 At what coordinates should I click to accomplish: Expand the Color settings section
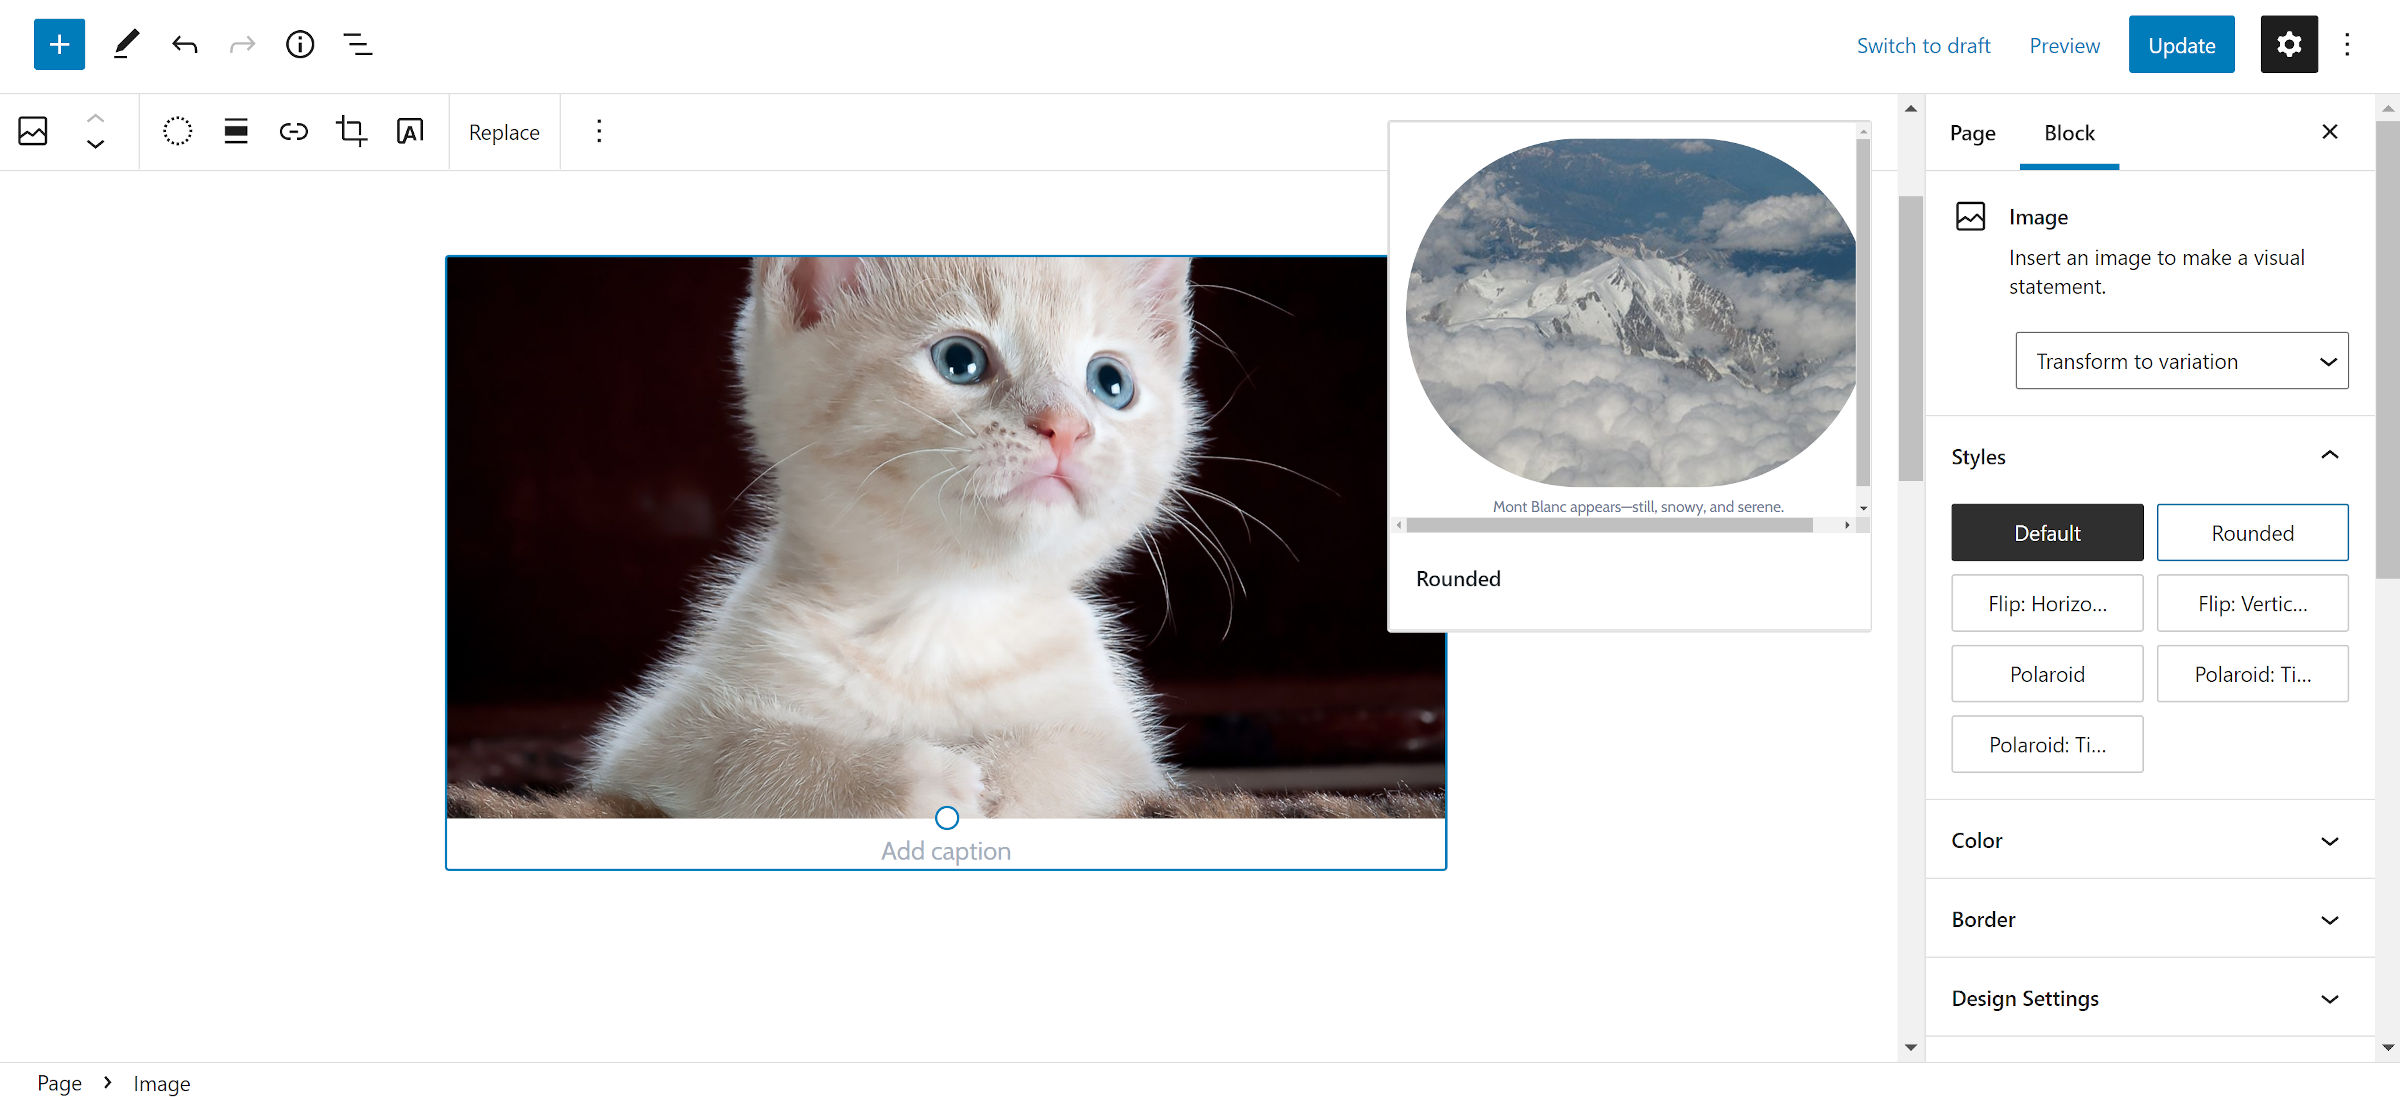click(2147, 840)
